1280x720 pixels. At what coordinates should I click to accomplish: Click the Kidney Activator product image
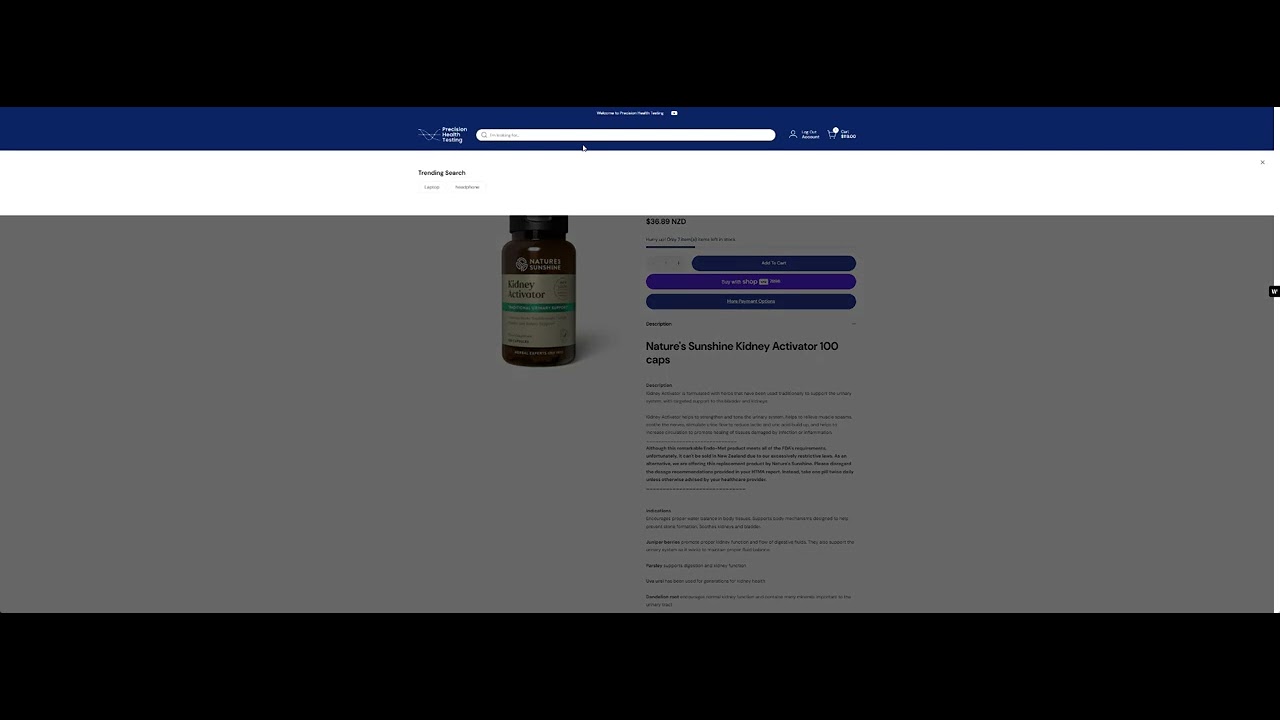[539, 291]
